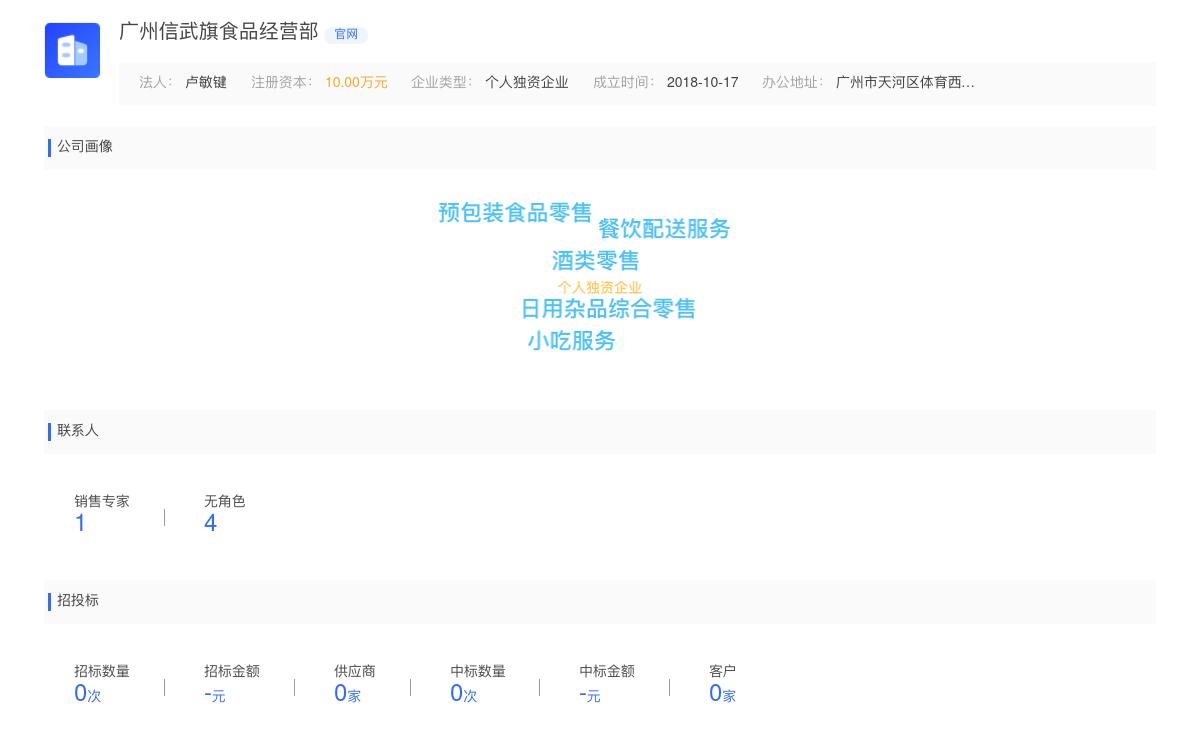Click the blue company logo icon
This screenshot has width=1200, height=752.
72,50
